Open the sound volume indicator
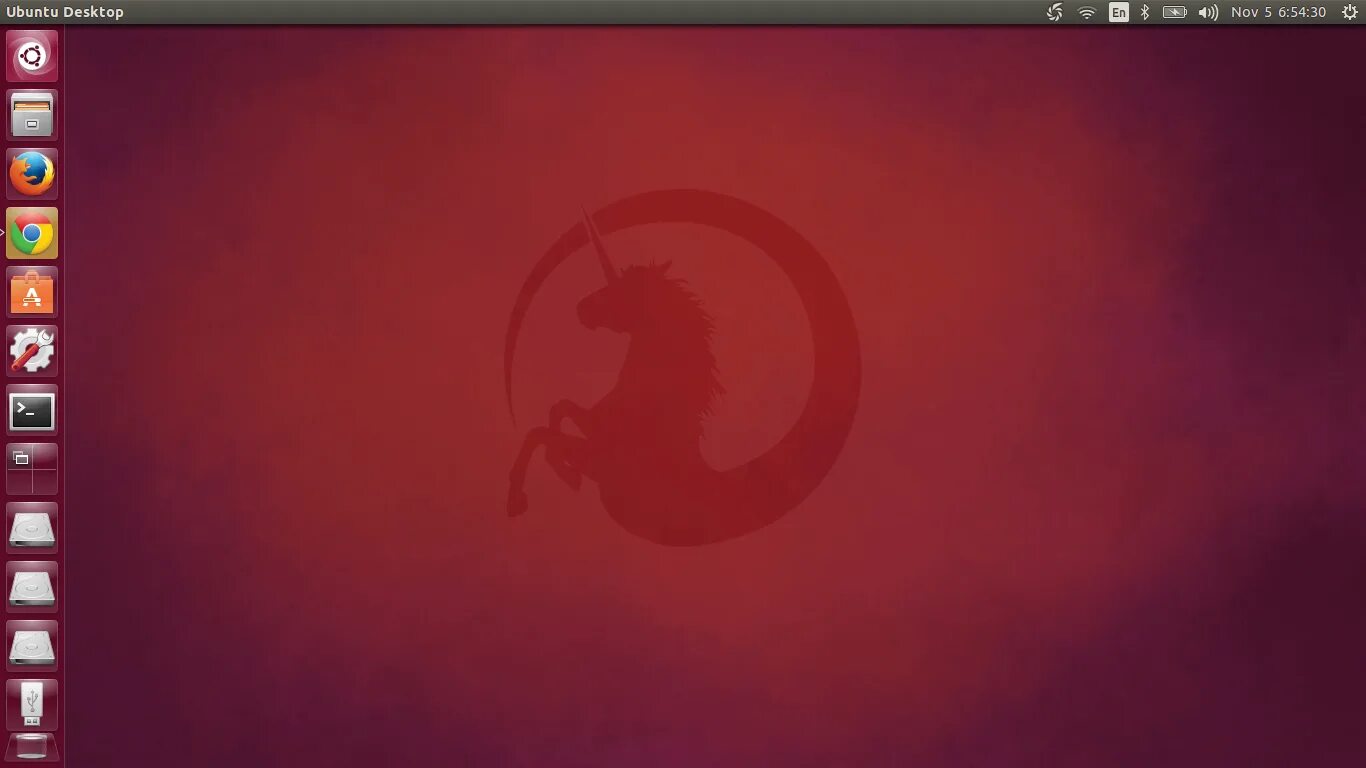The width and height of the screenshot is (1366, 768). click(x=1208, y=12)
